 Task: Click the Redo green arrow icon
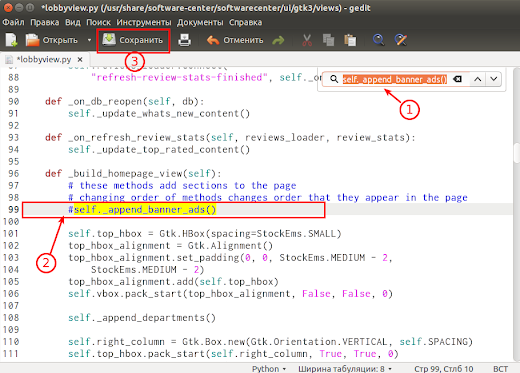[x=278, y=40]
